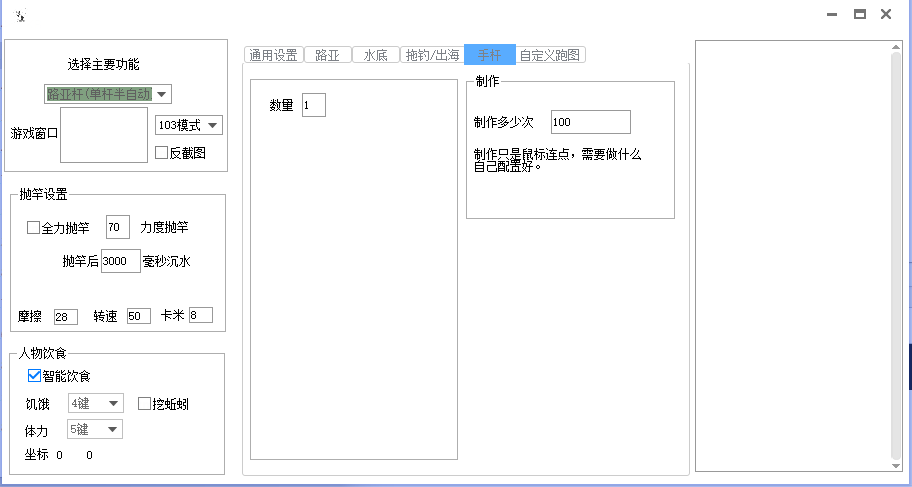Go to the 拖钓/出海 tab
This screenshot has width=912, height=487.
432,56
